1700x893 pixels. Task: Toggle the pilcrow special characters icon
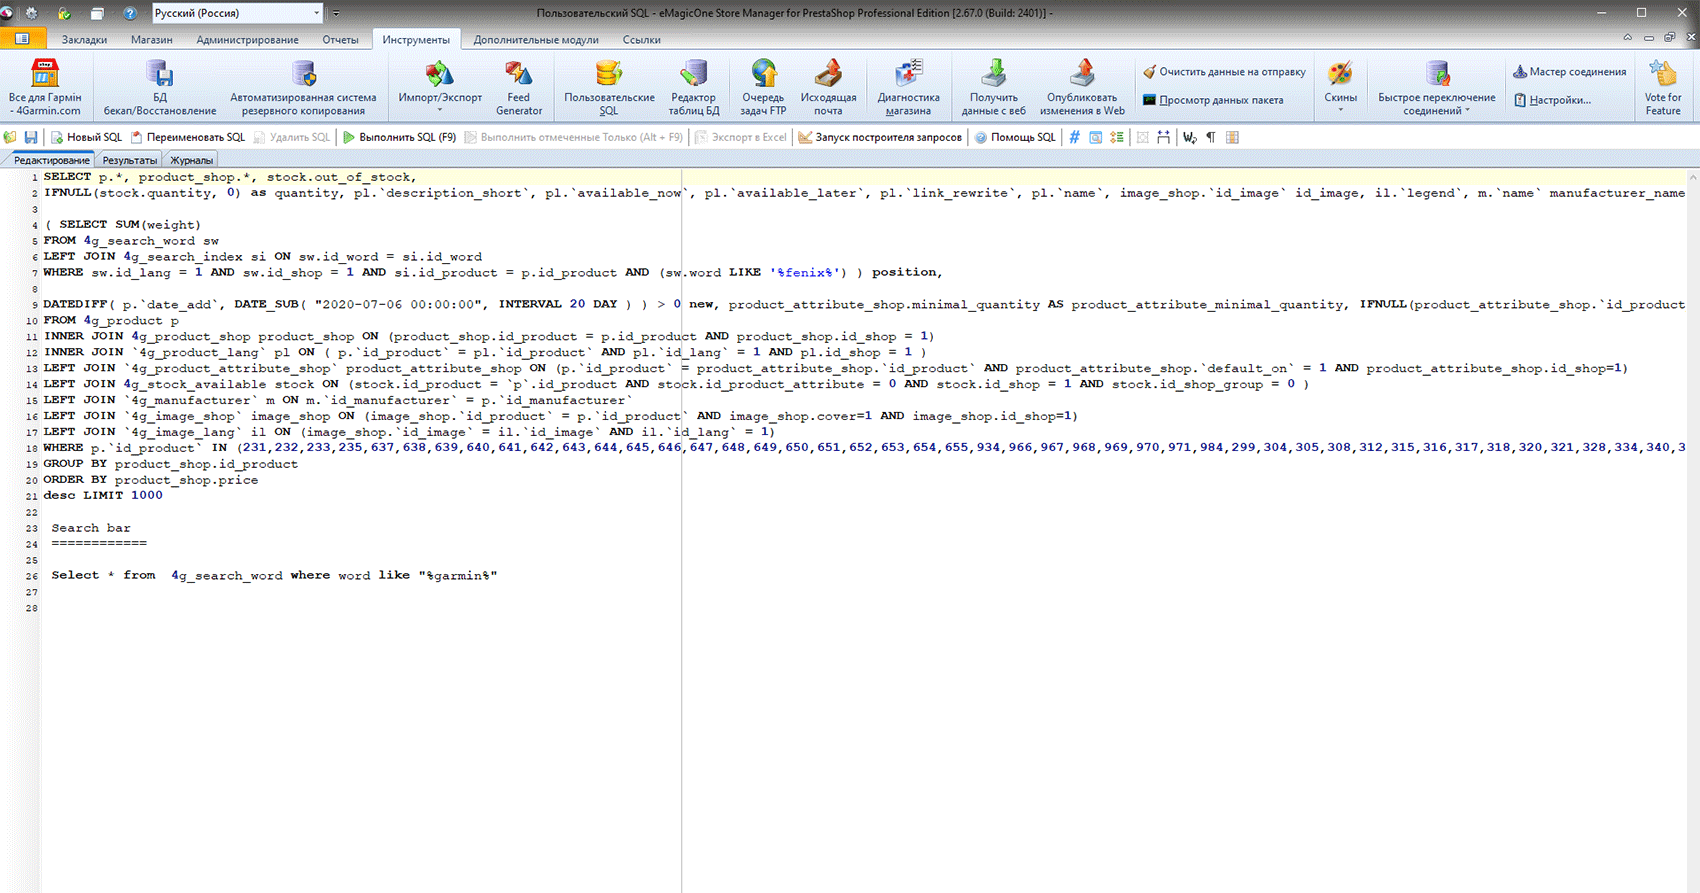pyautogui.click(x=1210, y=137)
